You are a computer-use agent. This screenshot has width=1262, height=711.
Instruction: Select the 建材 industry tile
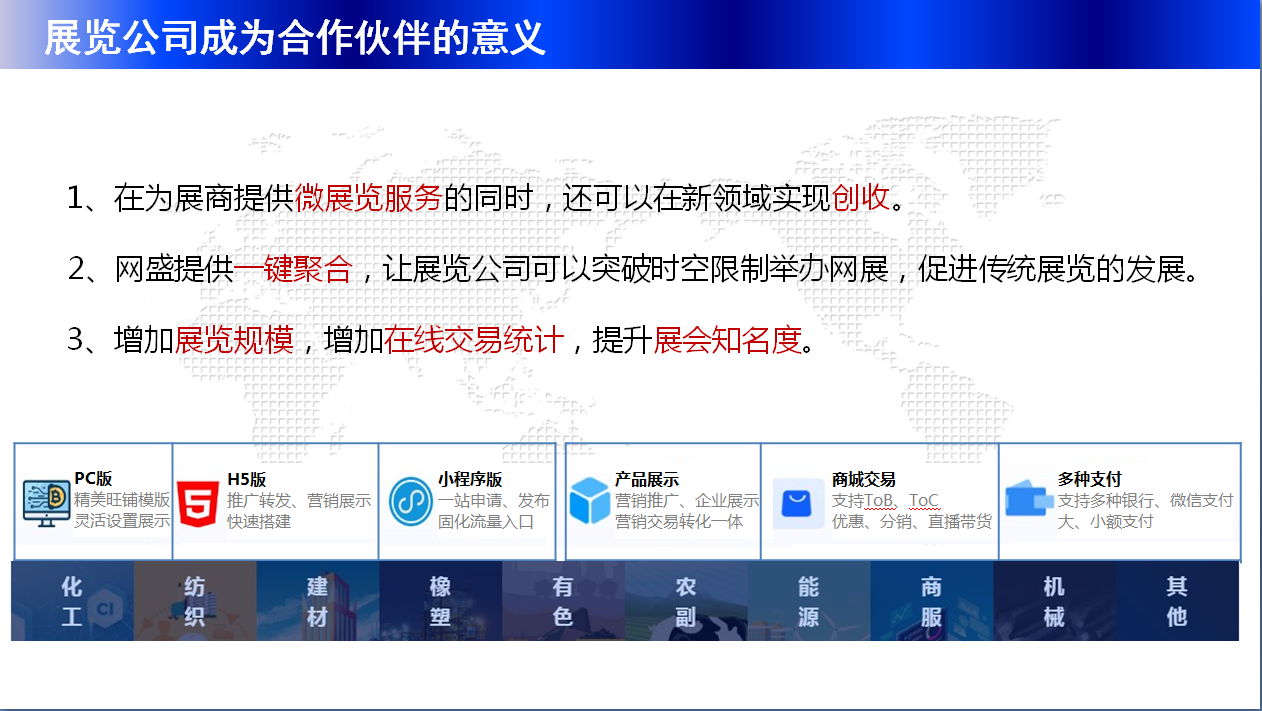click(318, 601)
